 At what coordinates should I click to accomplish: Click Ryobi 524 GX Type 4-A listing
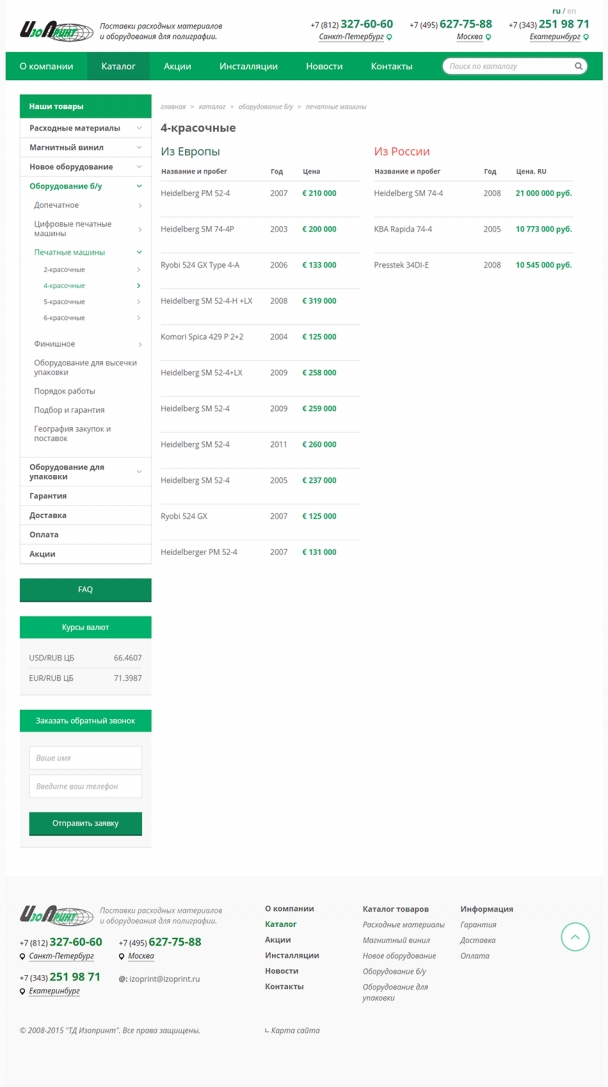(x=200, y=265)
